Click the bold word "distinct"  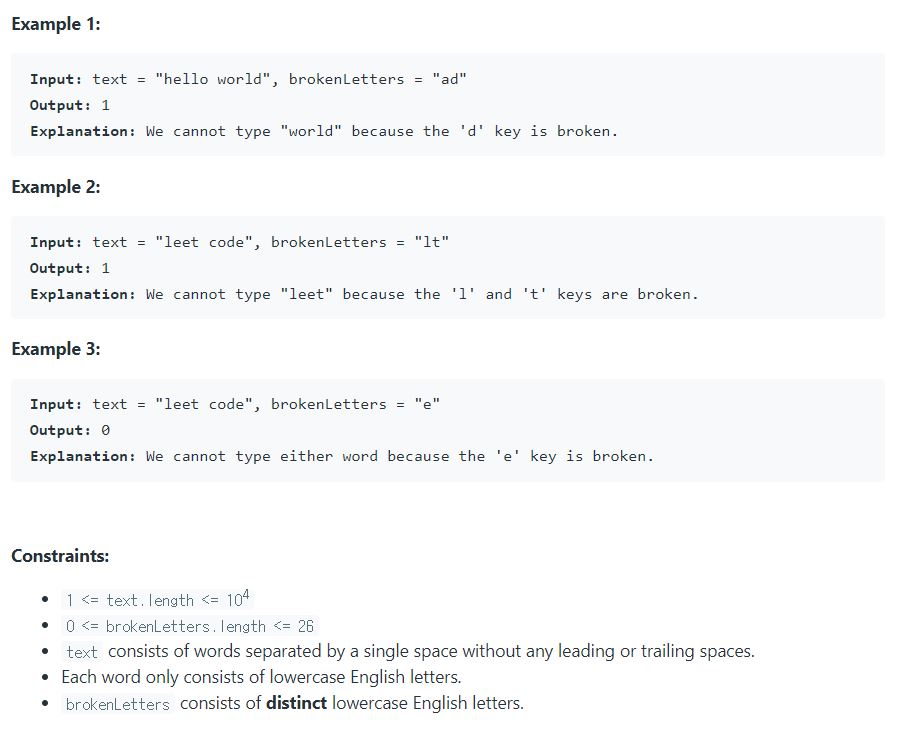pos(296,703)
